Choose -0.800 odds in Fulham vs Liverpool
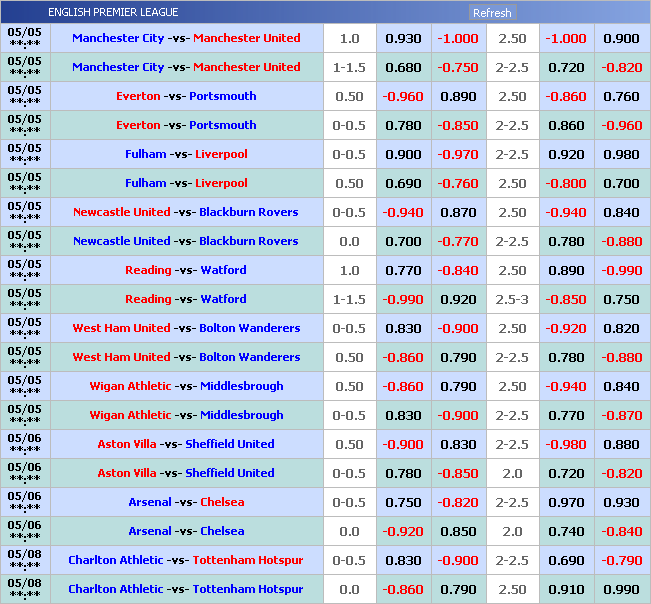Screen dimensions: 651x604 click(x=566, y=183)
